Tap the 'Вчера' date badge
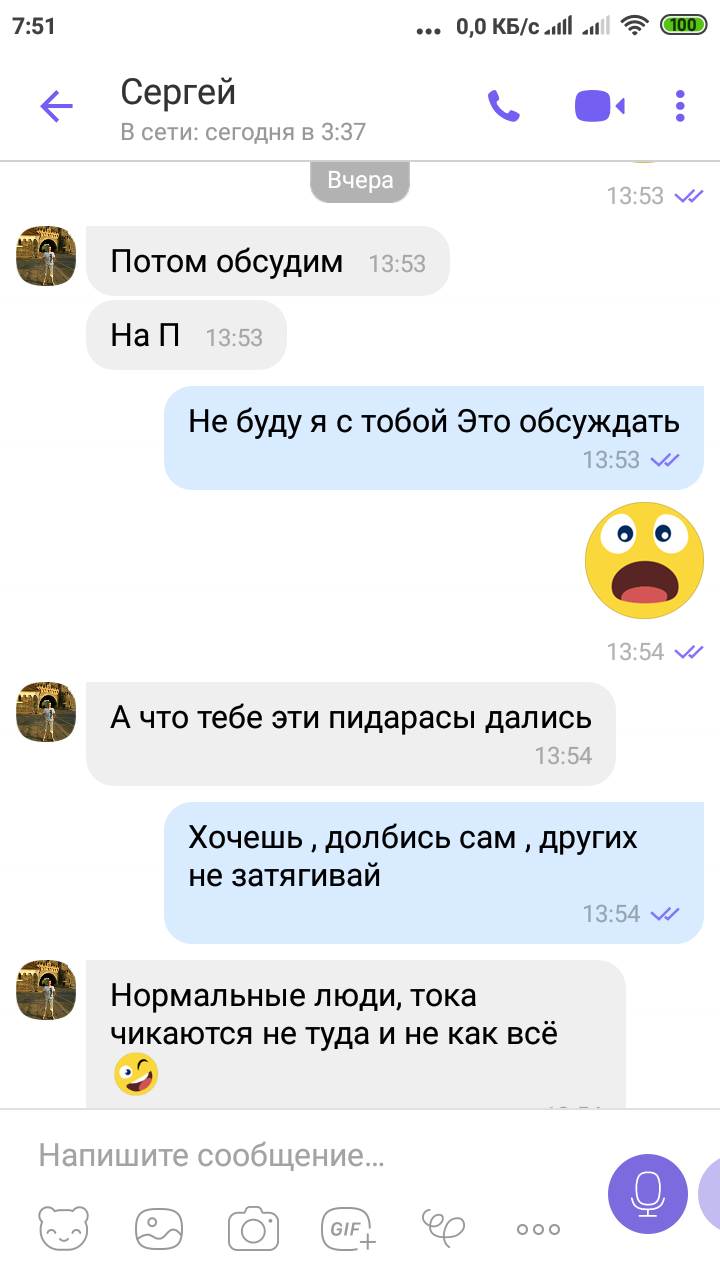The height and width of the screenshot is (1280, 720). tap(360, 181)
